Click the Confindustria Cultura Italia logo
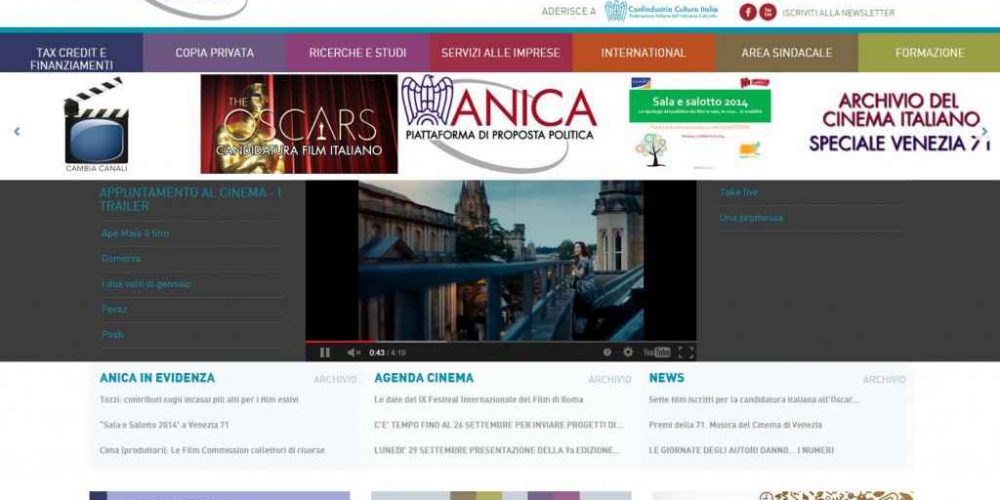1000x500 pixels. coord(661,11)
